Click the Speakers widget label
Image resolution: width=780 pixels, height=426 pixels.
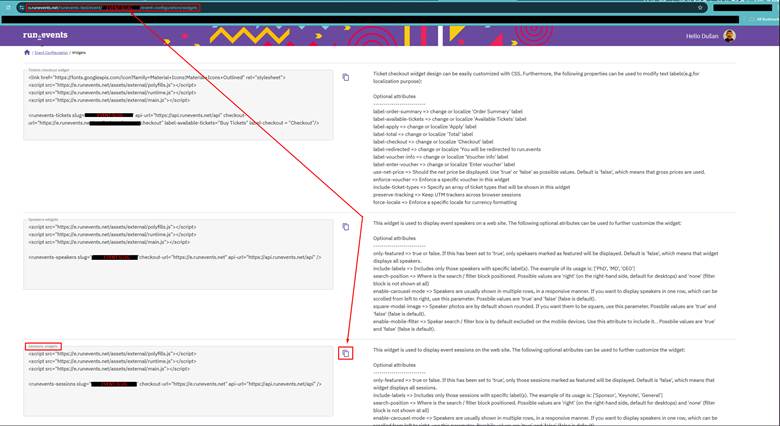(44, 220)
